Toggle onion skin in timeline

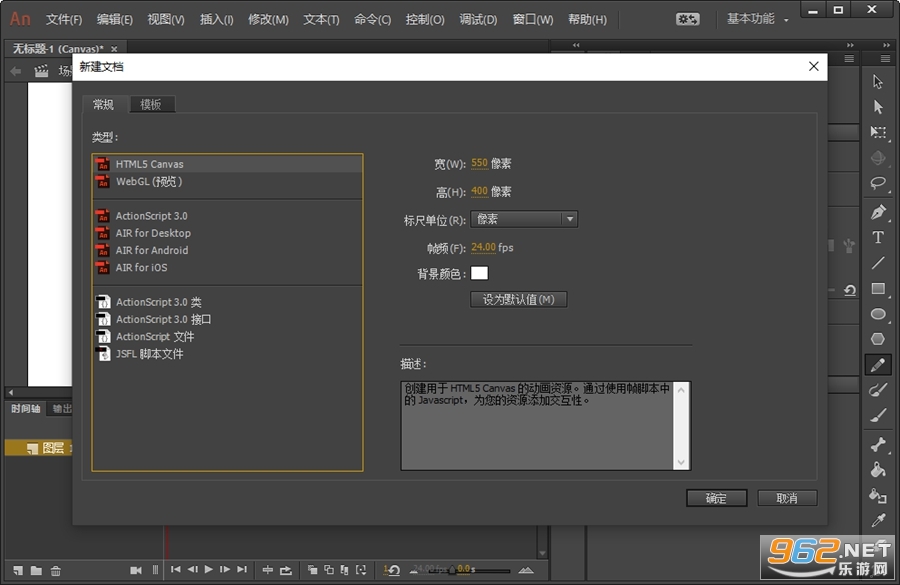point(312,569)
